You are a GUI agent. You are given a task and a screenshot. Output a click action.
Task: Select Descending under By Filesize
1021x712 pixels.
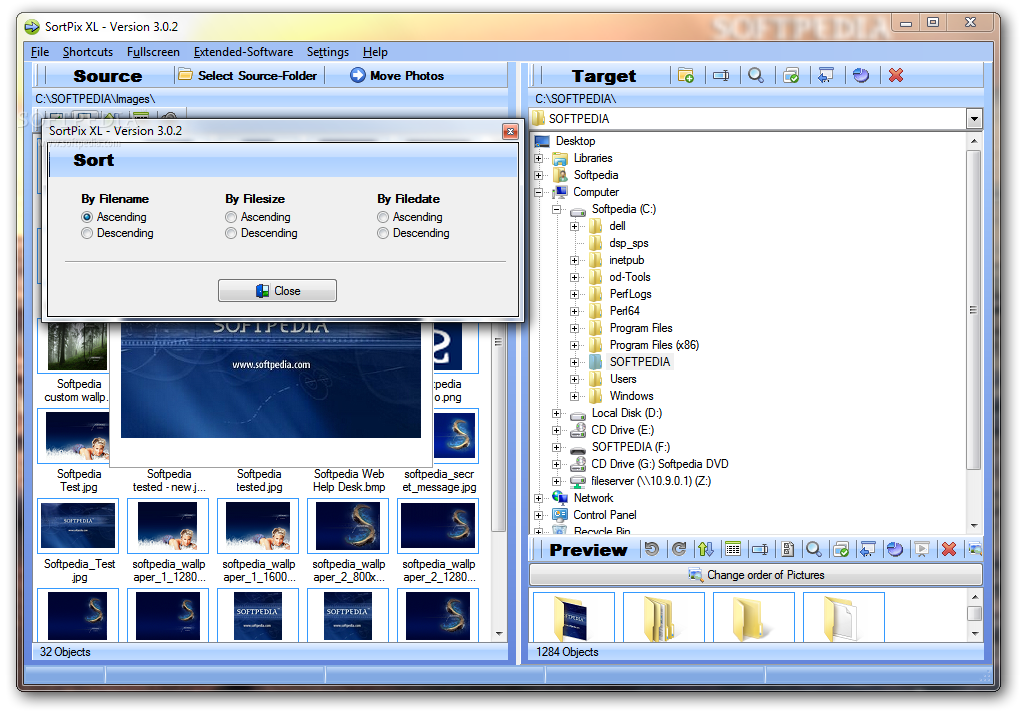231,233
